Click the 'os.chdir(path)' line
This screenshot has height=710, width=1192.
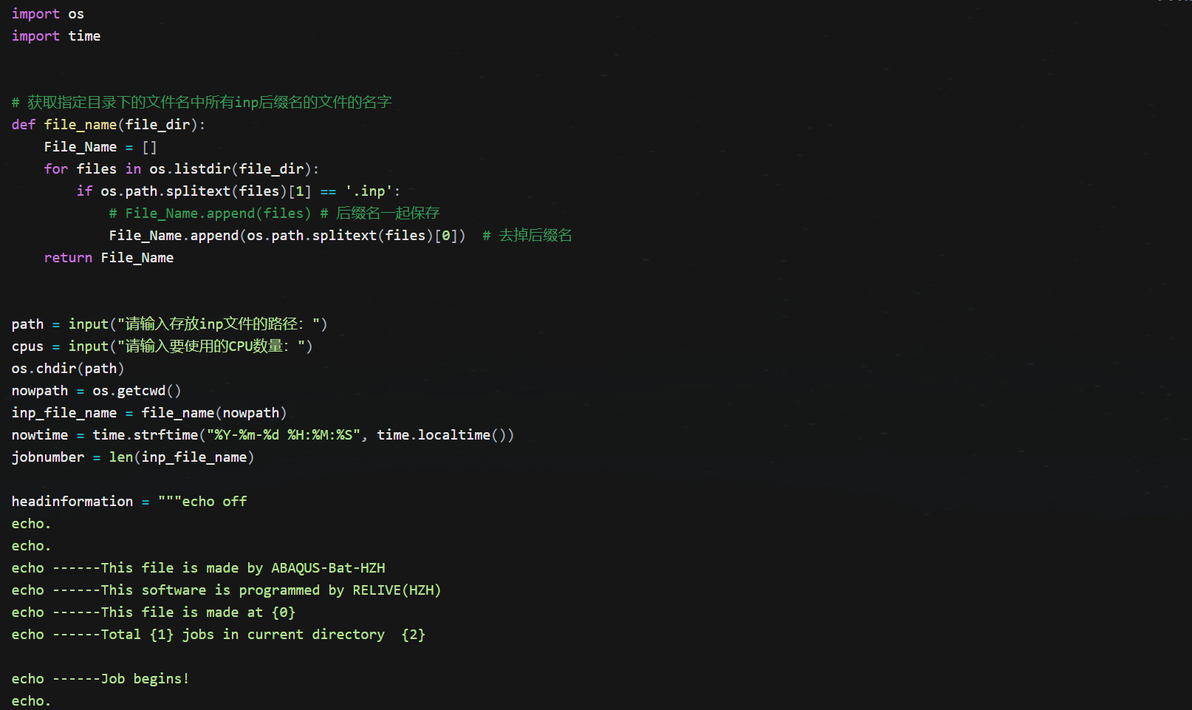click(68, 368)
